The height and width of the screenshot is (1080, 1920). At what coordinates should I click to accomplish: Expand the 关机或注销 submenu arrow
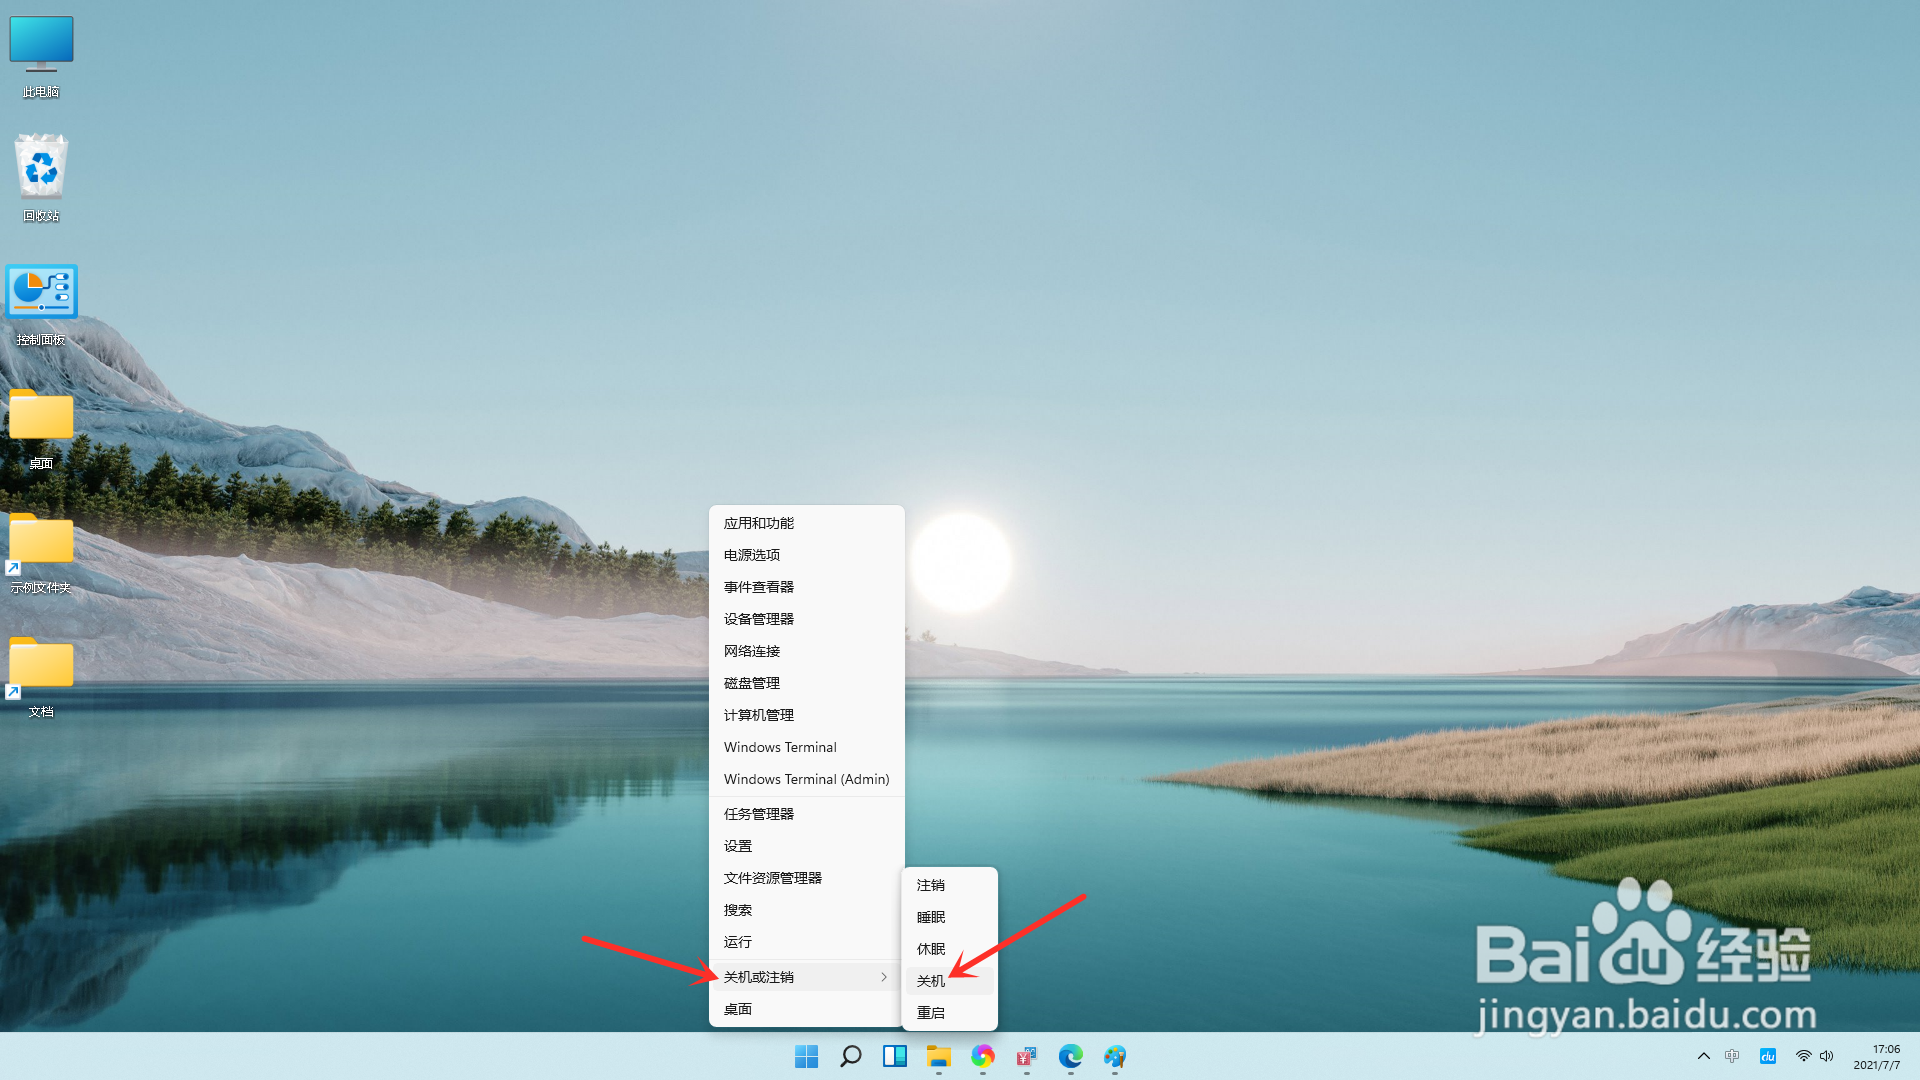(x=883, y=977)
